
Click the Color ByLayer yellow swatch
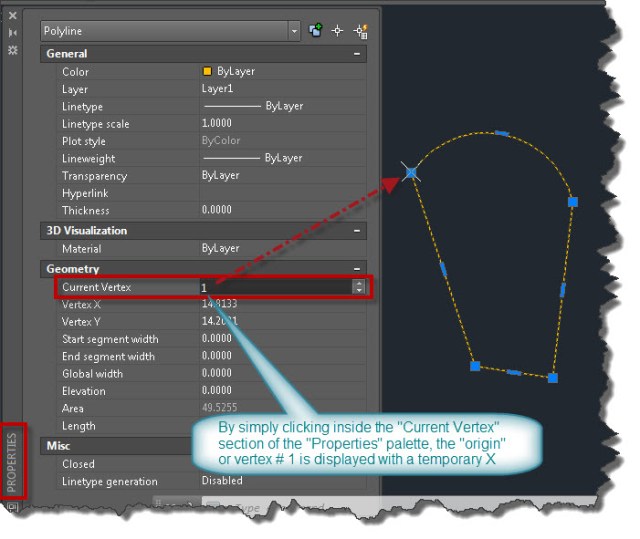[207, 71]
